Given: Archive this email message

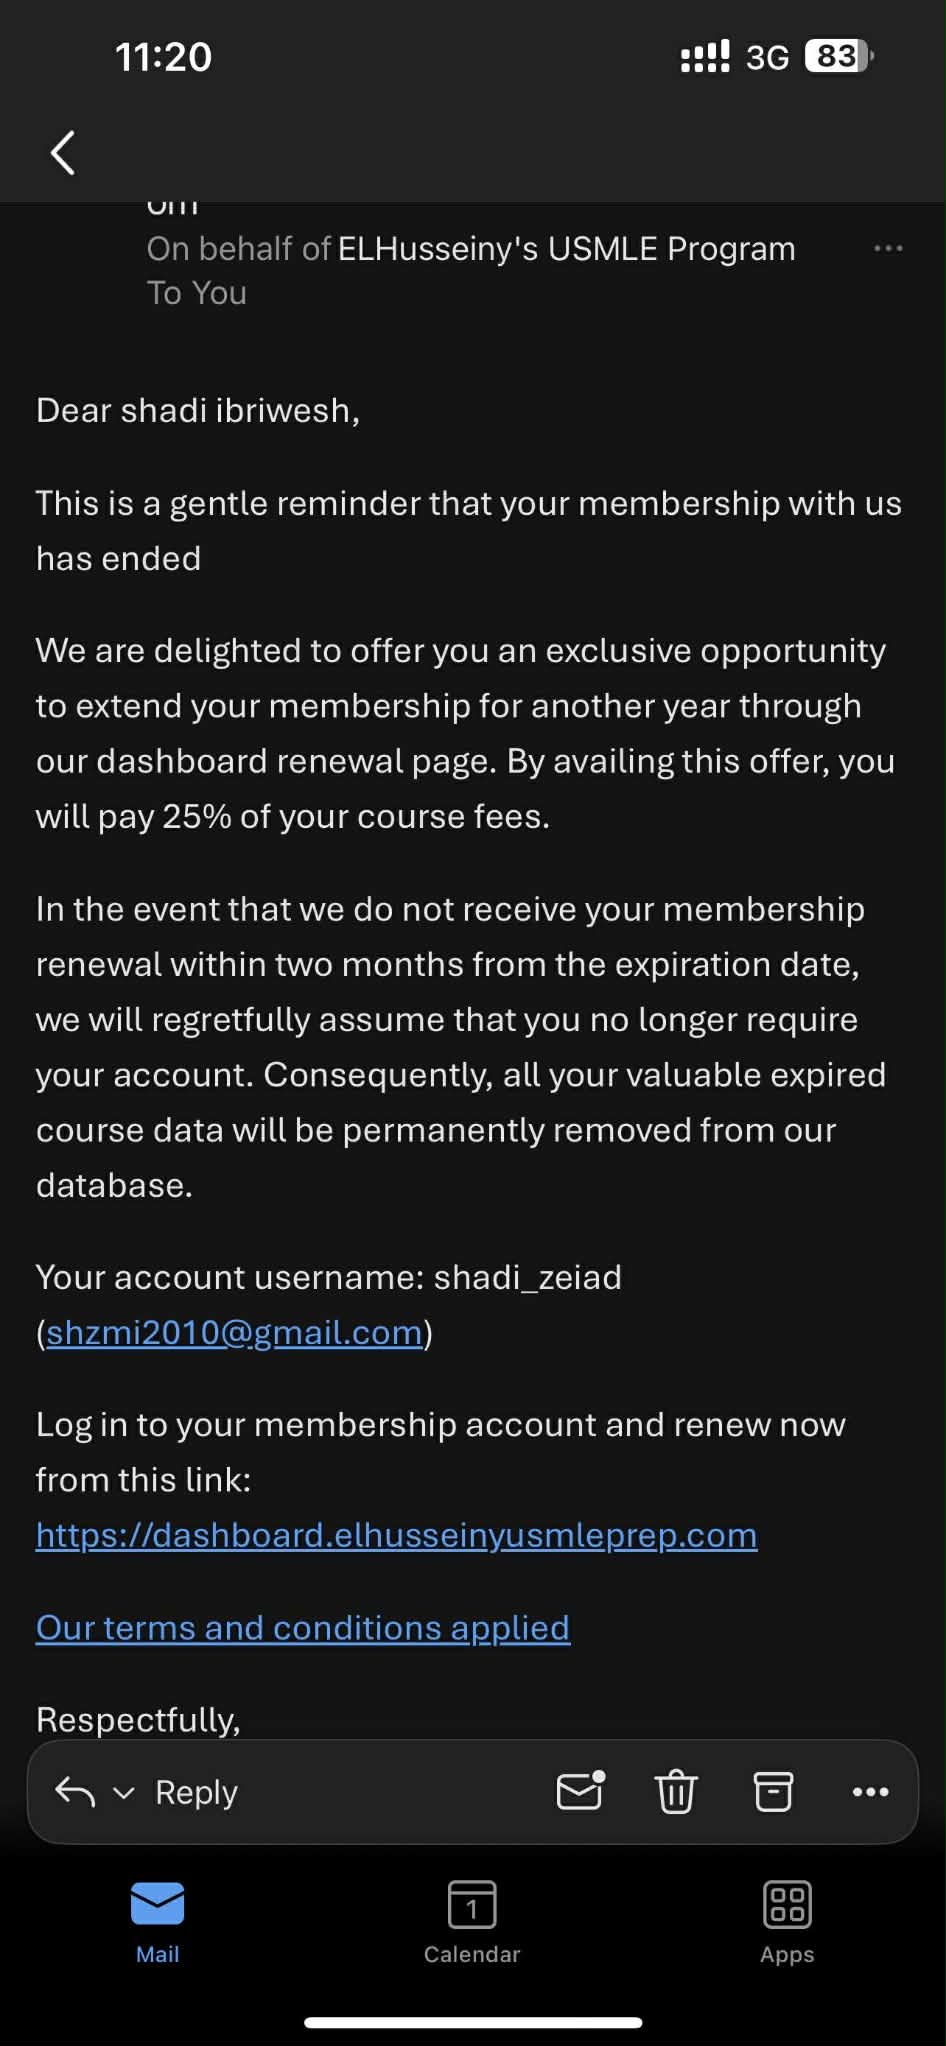Looking at the screenshot, I should [x=773, y=1791].
